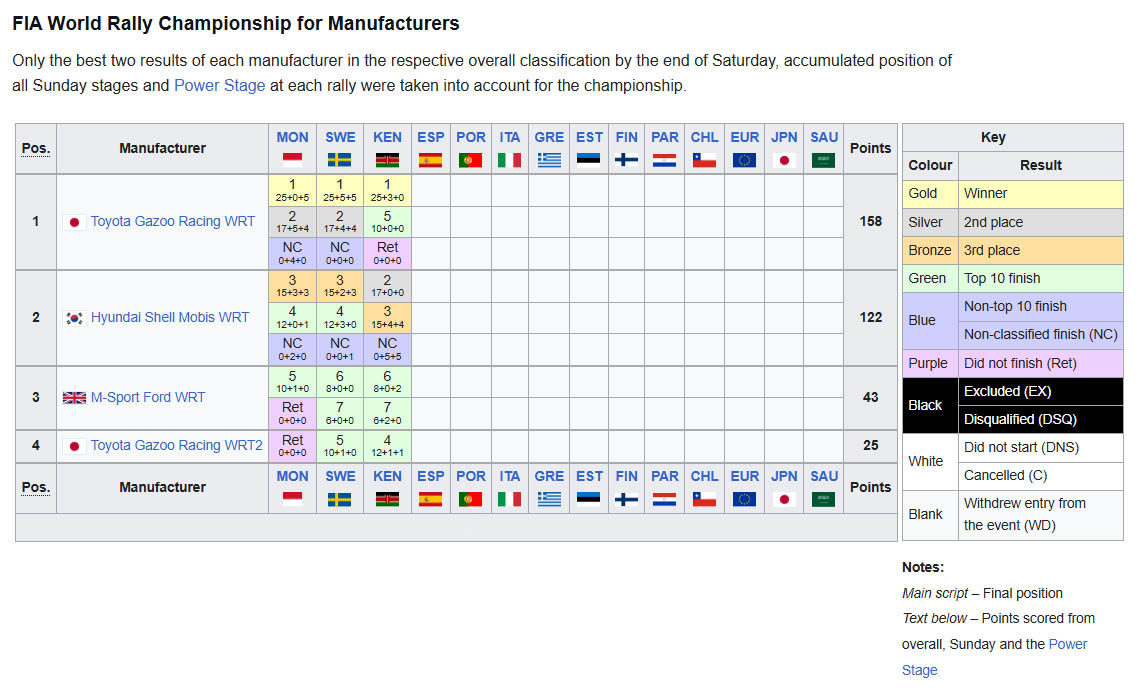Click the EUR link in bottom header row

[x=744, y=476]
